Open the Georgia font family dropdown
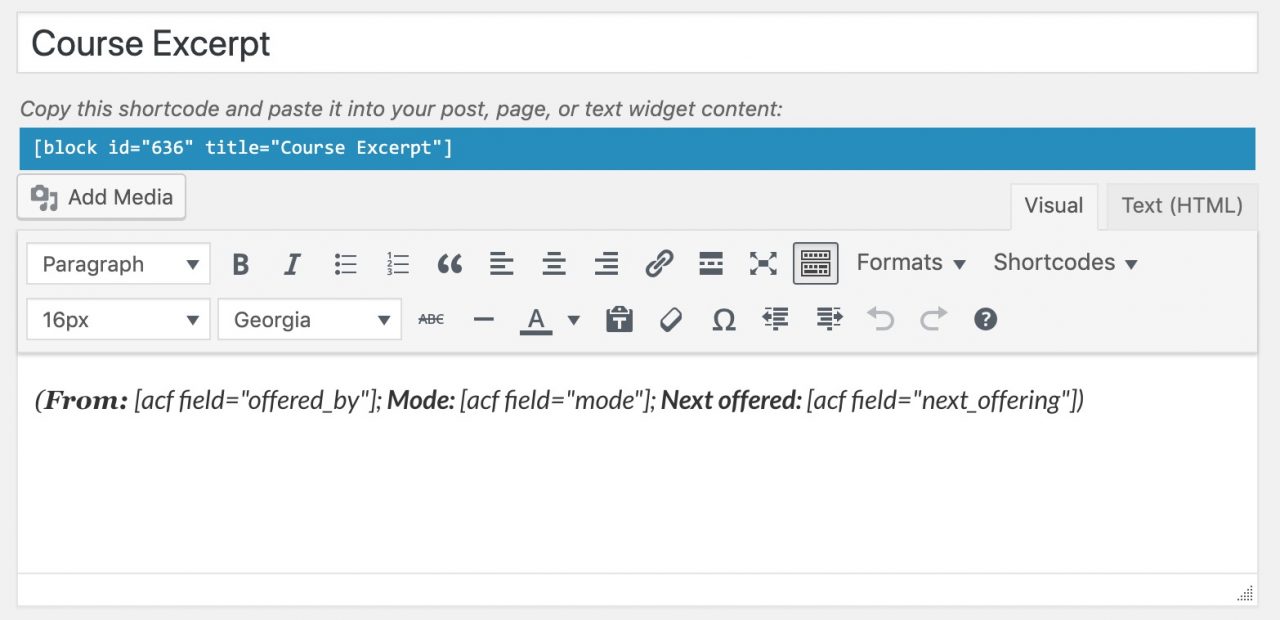The width and height of the screenshot is (1280, 620). 309,319
